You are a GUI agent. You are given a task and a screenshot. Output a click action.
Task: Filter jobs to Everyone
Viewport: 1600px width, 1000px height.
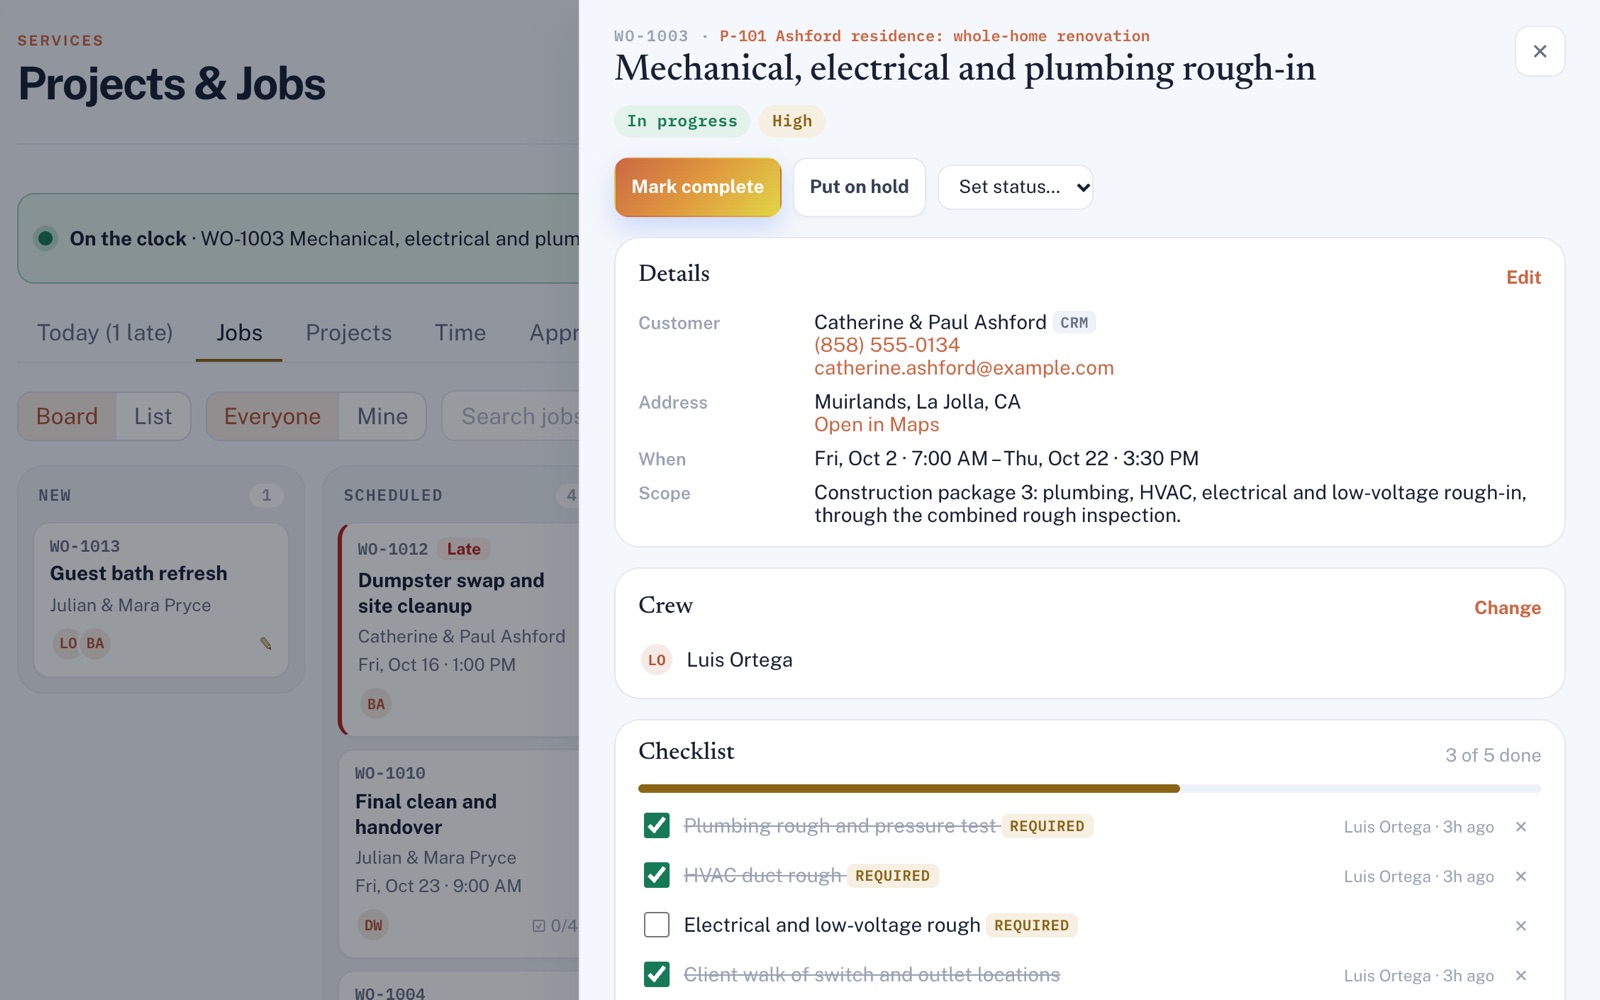coord(272,416)
